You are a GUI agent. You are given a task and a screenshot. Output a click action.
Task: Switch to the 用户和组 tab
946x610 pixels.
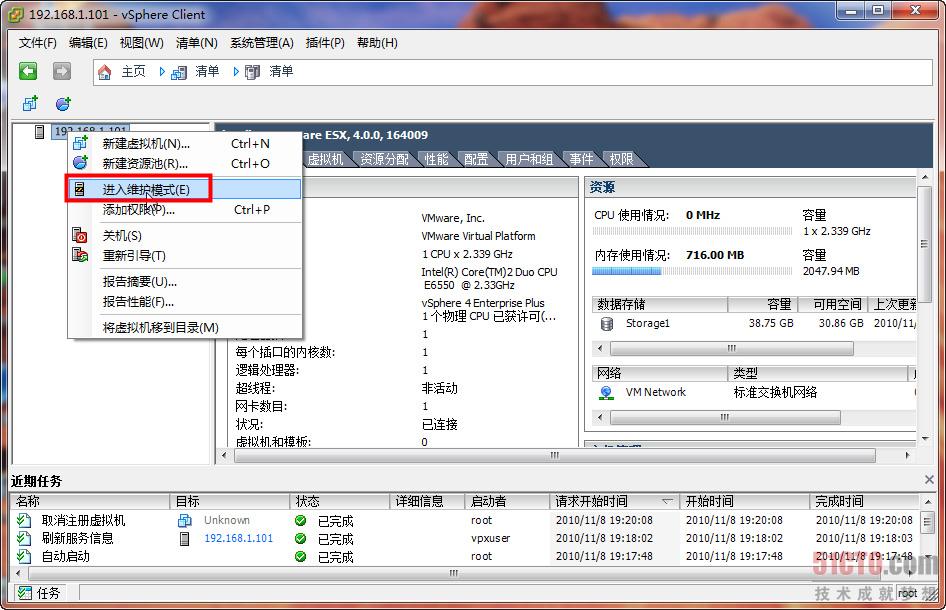tap(529, 159)
